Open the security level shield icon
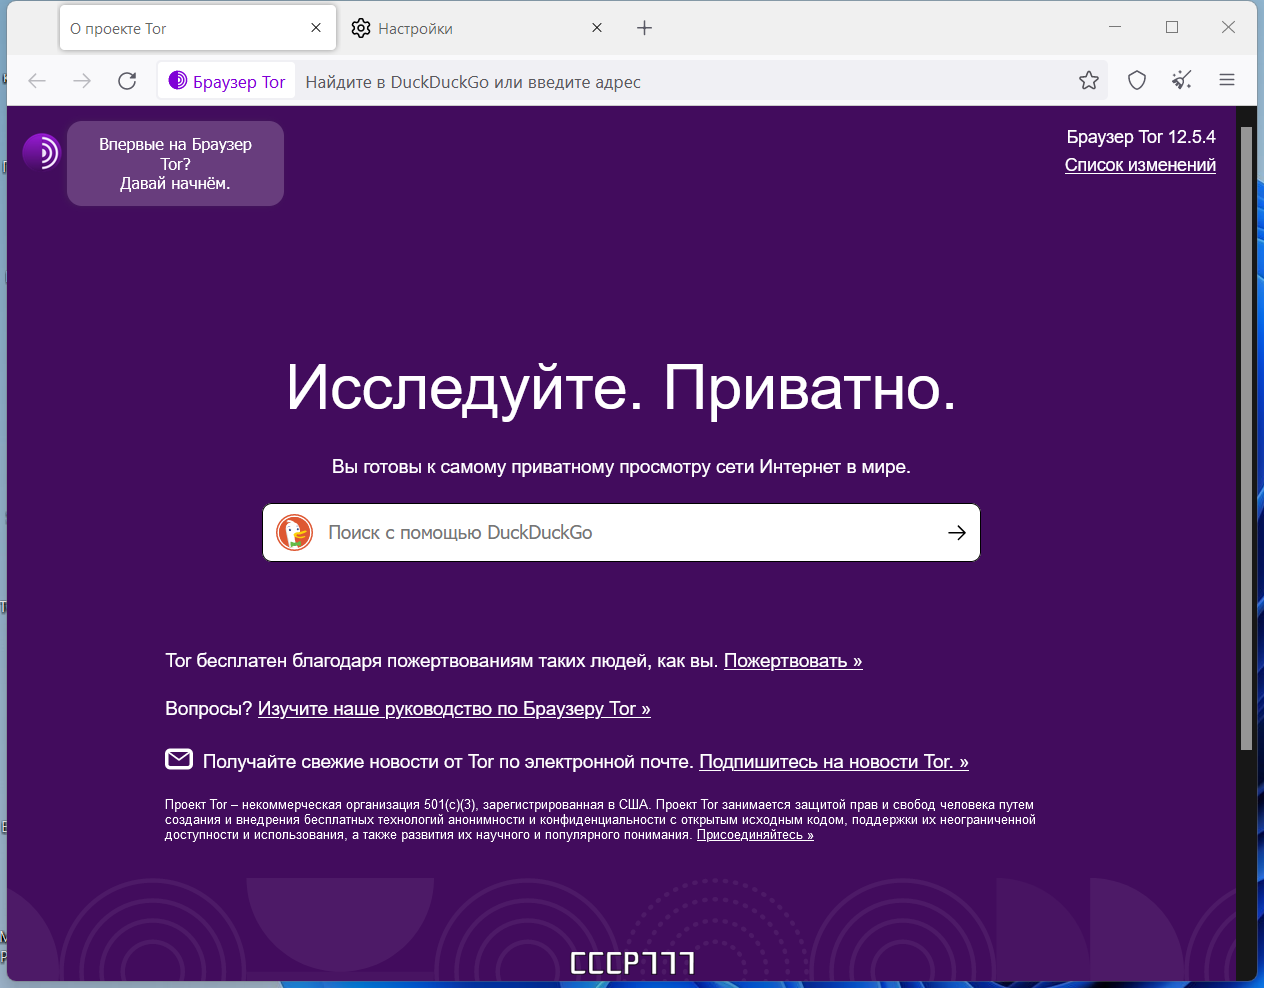The image size is (1264, 988). point(1137,81)
